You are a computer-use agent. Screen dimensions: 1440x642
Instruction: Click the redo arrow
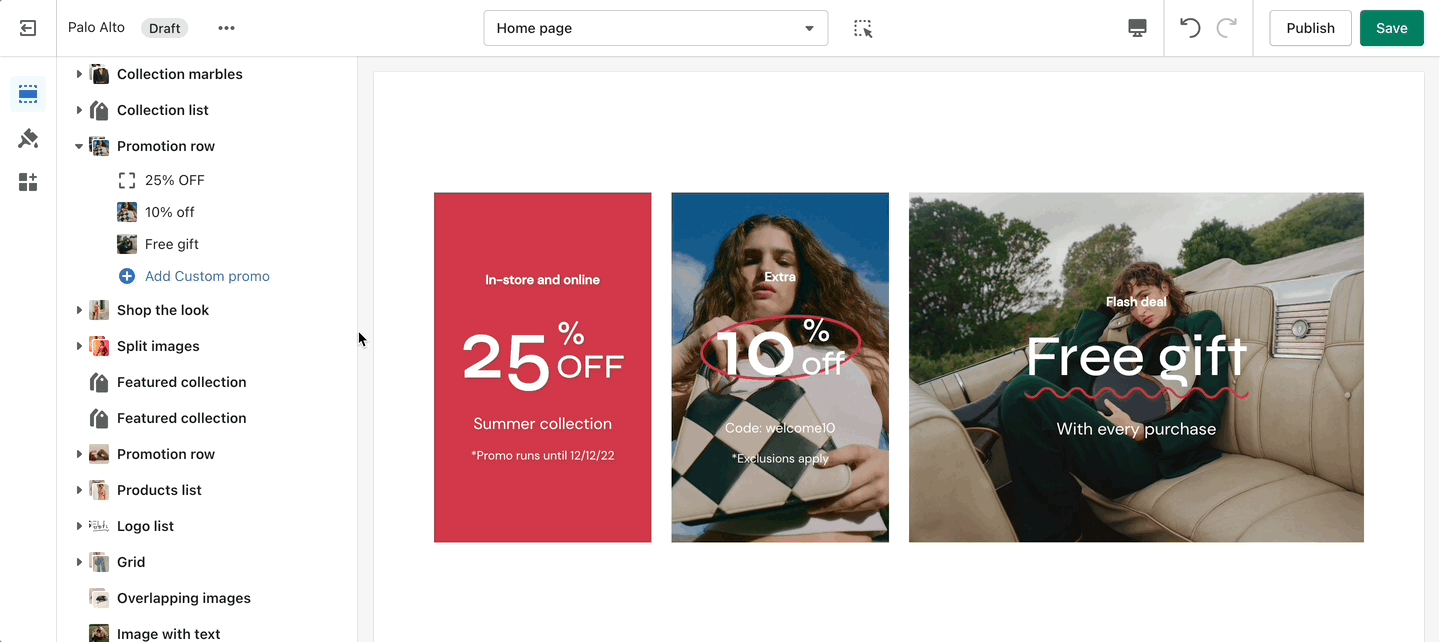[x=1227, y=28]
